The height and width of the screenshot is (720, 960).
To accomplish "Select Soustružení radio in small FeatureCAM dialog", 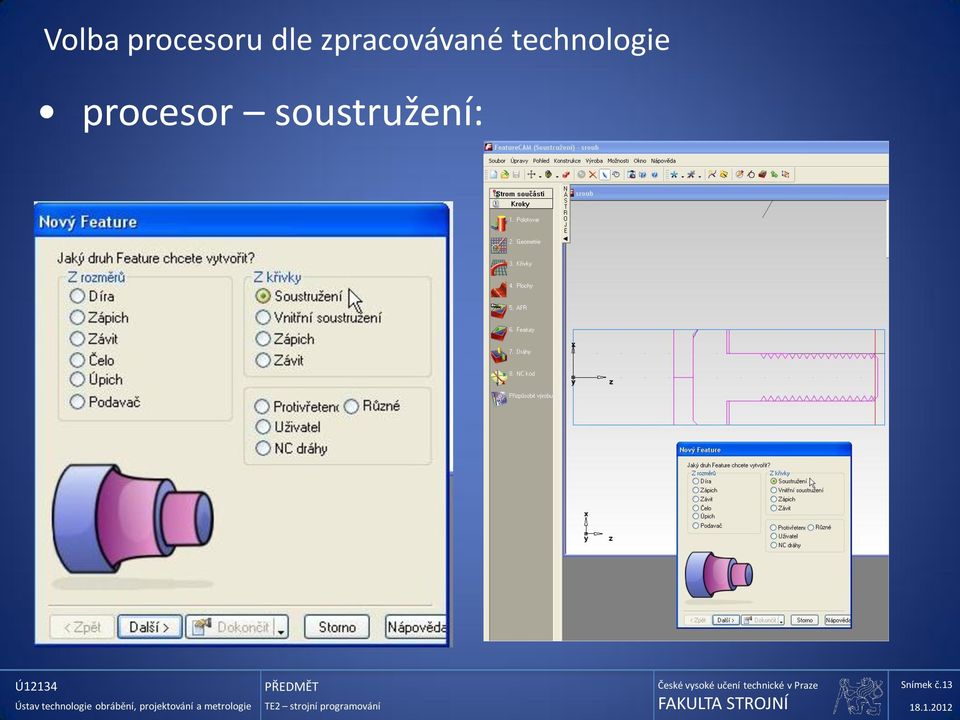I will click(x=774, y=481).
